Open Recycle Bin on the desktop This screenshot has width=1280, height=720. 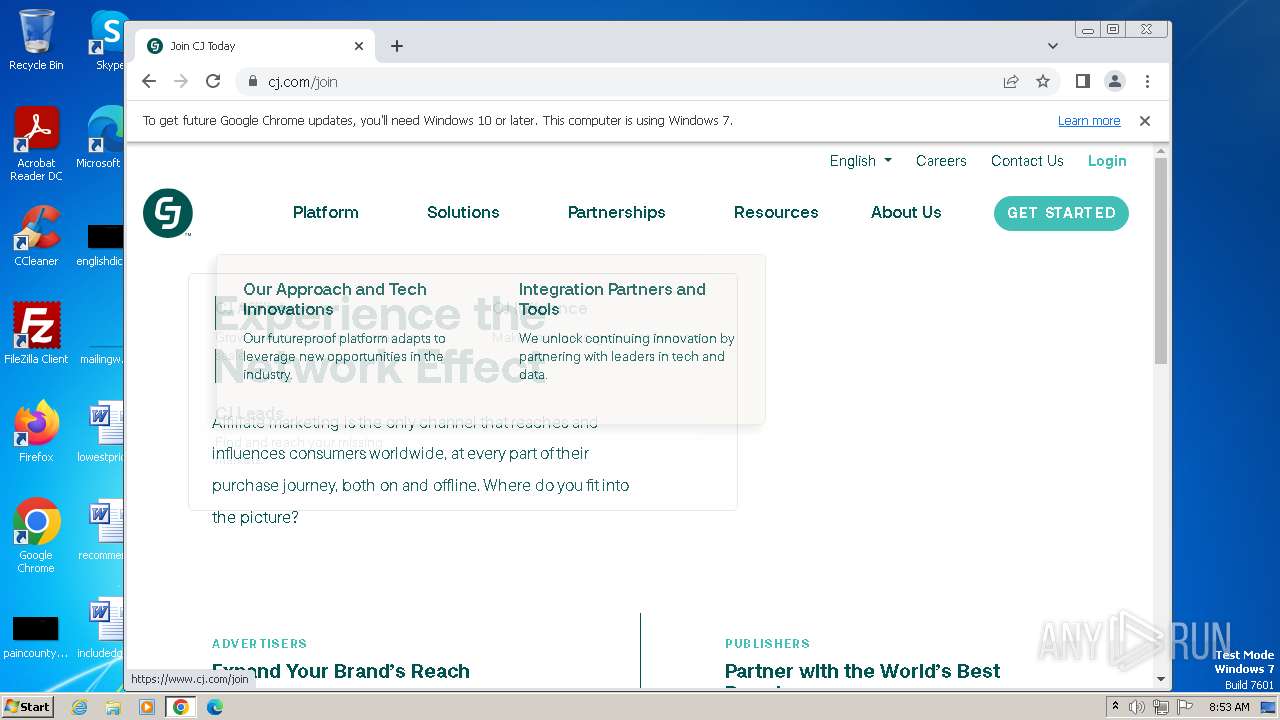[36, 40]
